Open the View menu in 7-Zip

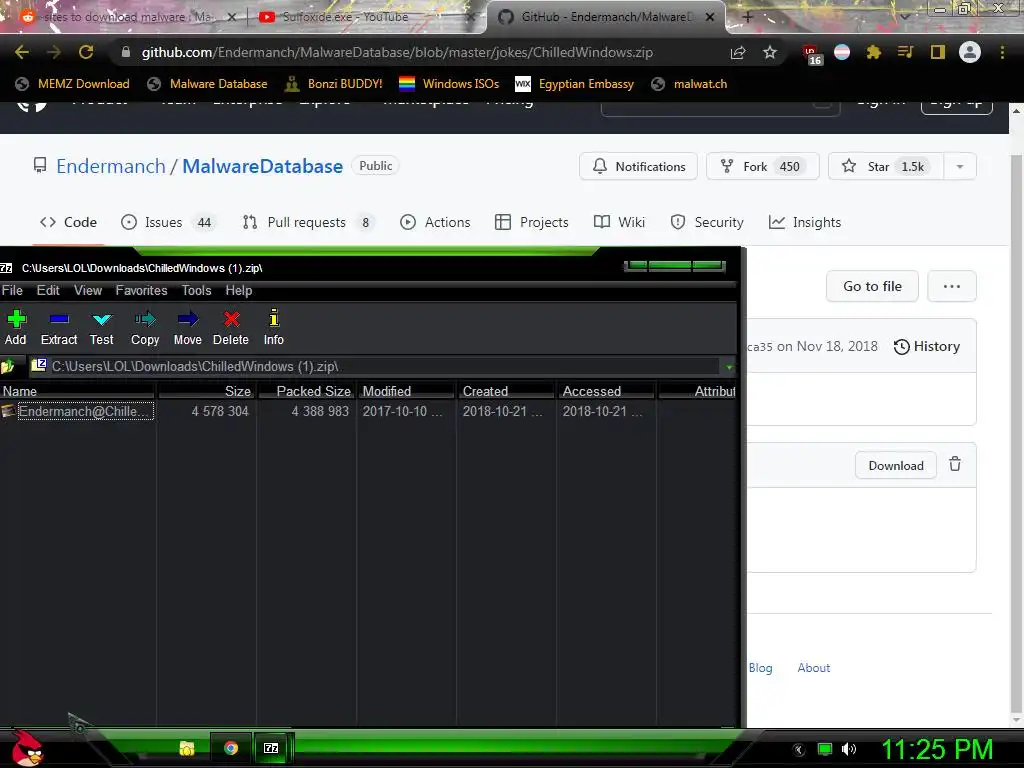88,291
